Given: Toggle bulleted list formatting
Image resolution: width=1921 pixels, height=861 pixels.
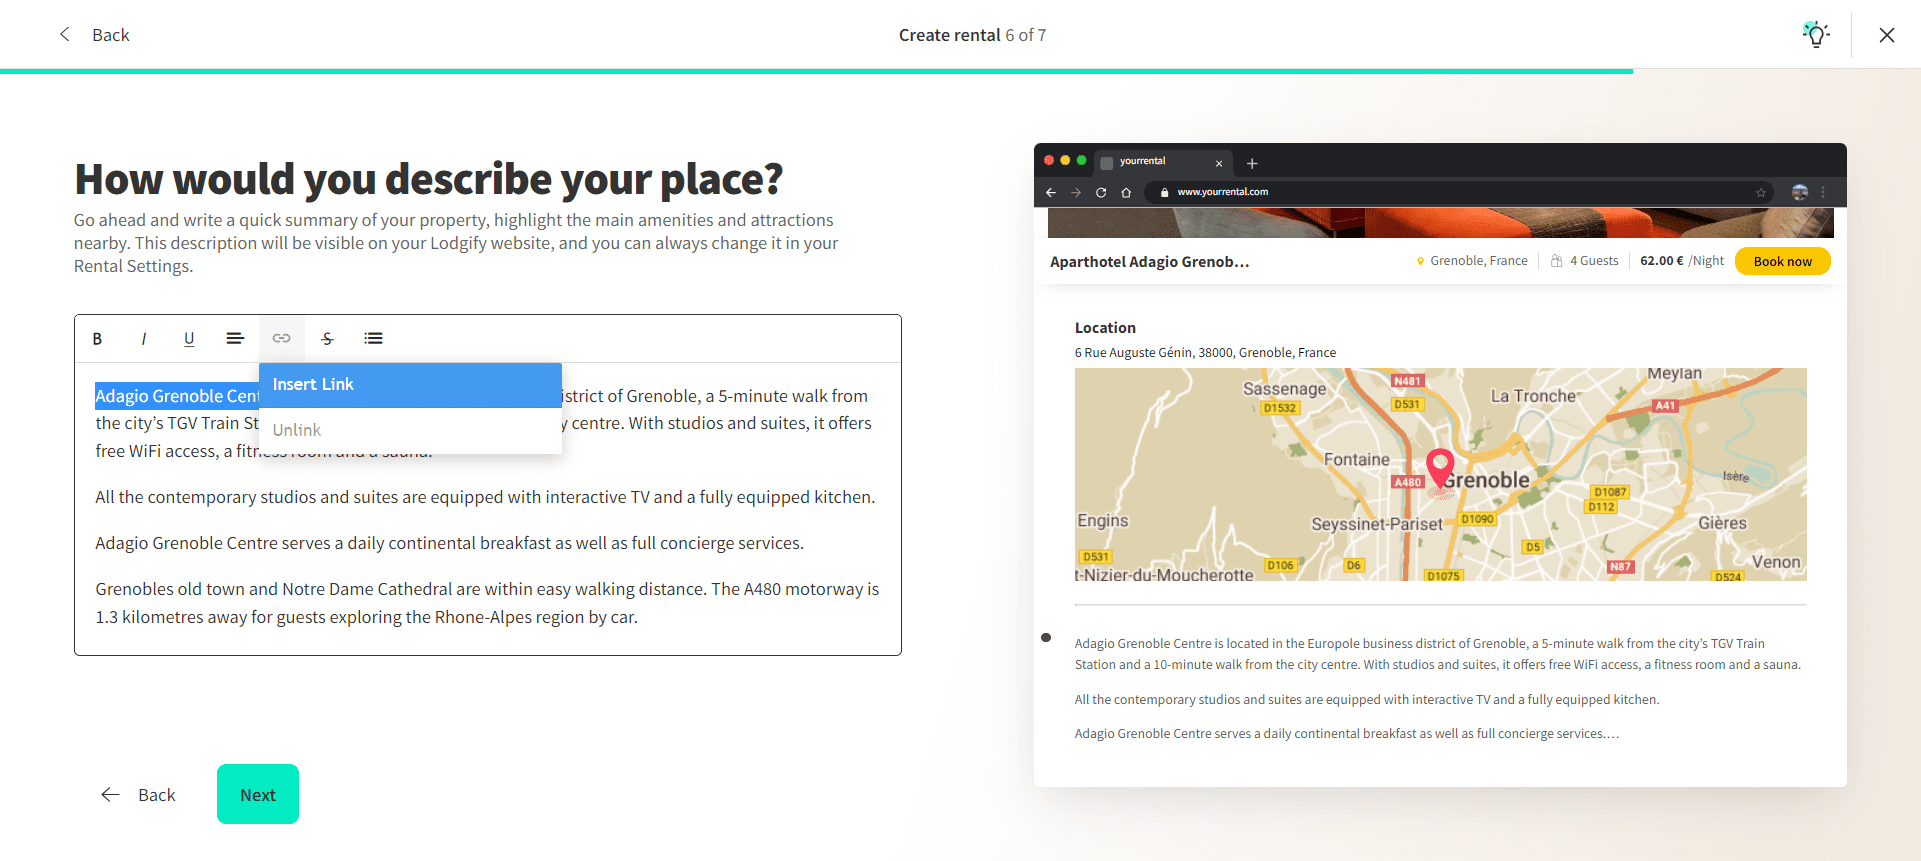Looking at the screenshot, I should click(373, 339).
